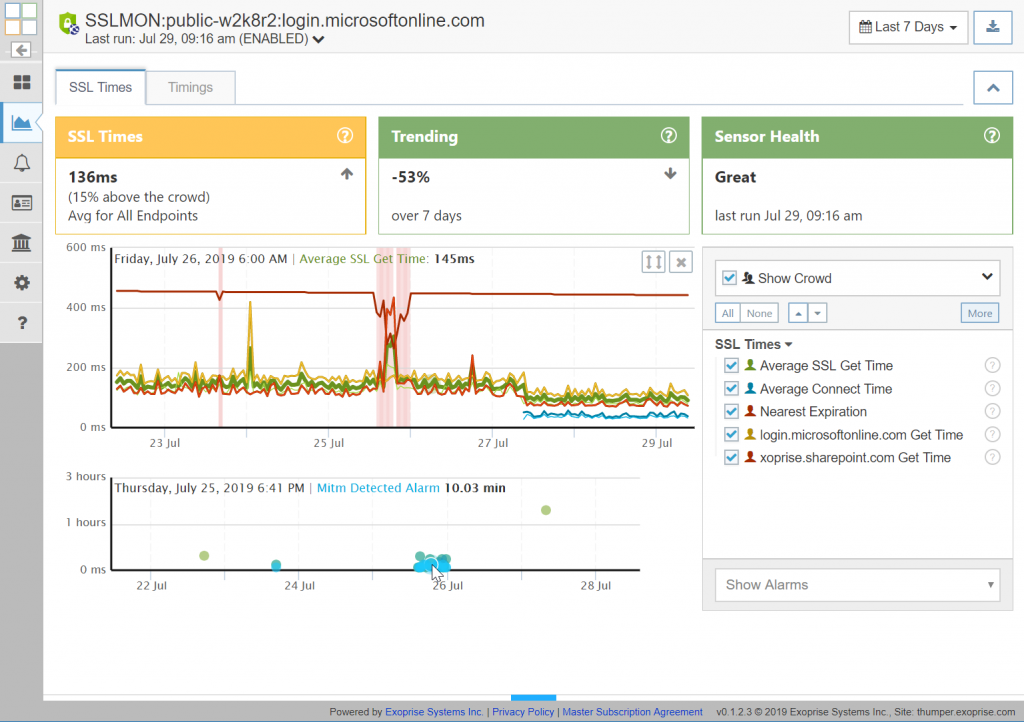
Task: Open the account ID card page
Action: point(21,202)
